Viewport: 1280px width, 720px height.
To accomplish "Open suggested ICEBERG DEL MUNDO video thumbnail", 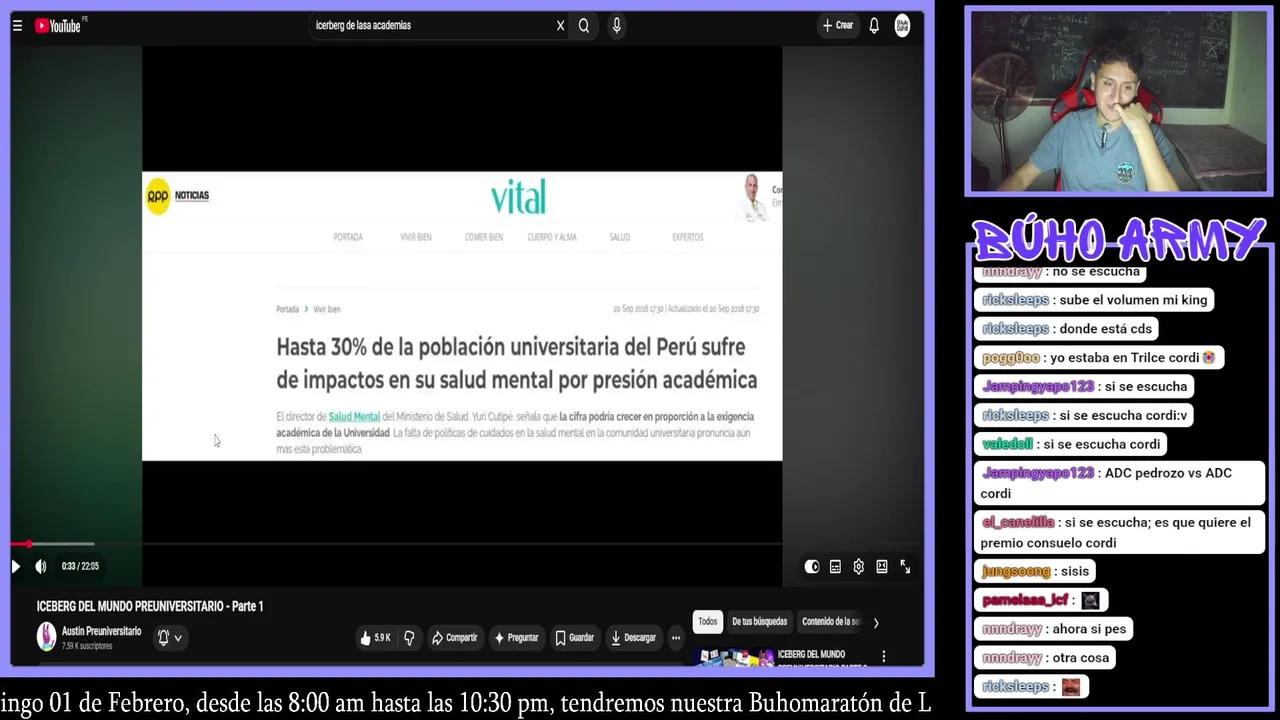I will pos(734,657).
